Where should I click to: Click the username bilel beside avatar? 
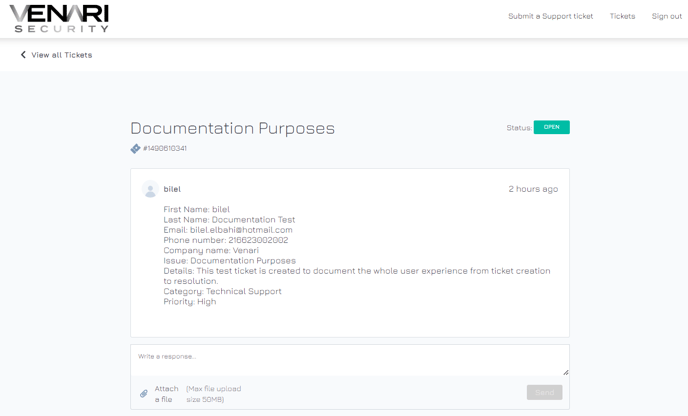click(x=172, y=189)
